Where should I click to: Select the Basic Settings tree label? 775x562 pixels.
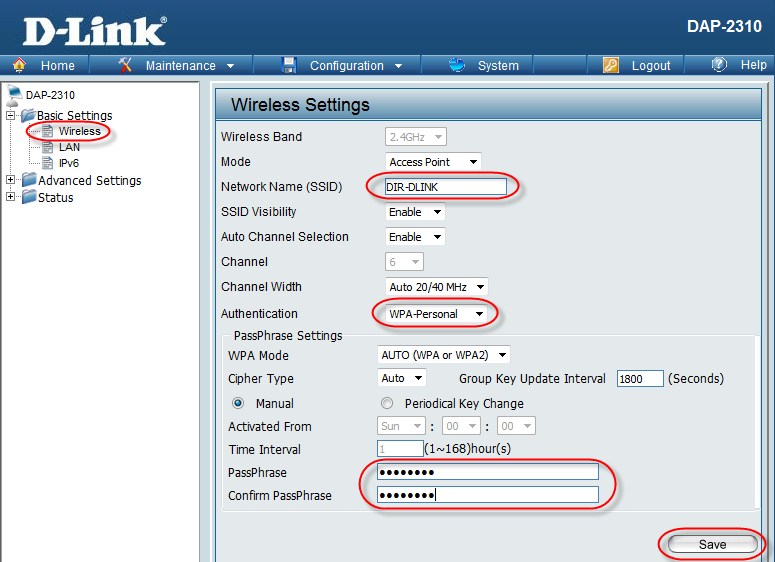[75, 115]
